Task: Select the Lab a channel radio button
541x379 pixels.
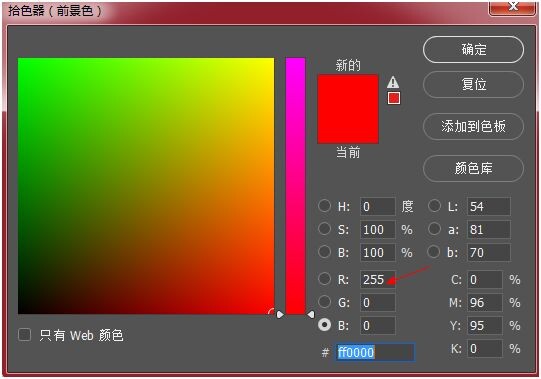Action: pos(434,229)
